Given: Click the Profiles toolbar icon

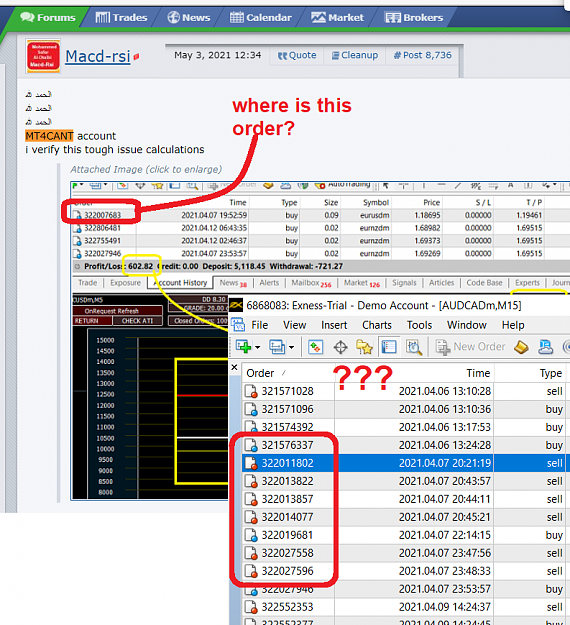Looking at the screenshot, I should point(277,347).
